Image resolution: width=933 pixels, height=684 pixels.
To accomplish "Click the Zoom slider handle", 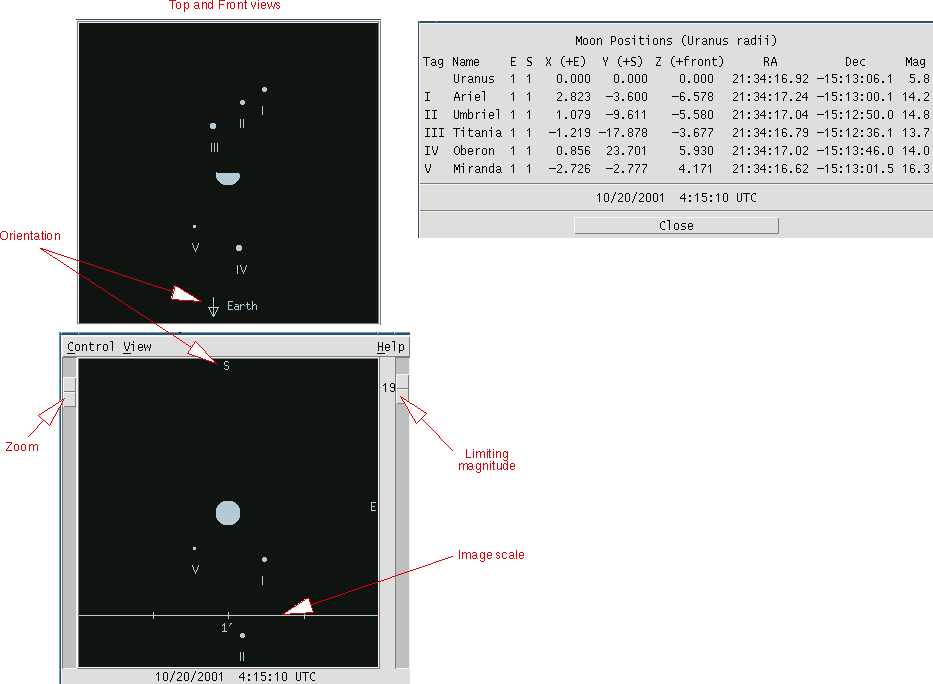I will click(69, 391).
